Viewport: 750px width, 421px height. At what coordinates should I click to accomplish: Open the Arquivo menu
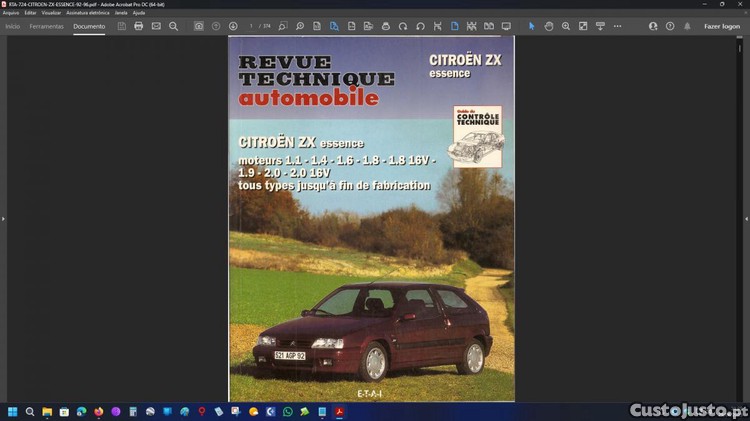[11, 12]
